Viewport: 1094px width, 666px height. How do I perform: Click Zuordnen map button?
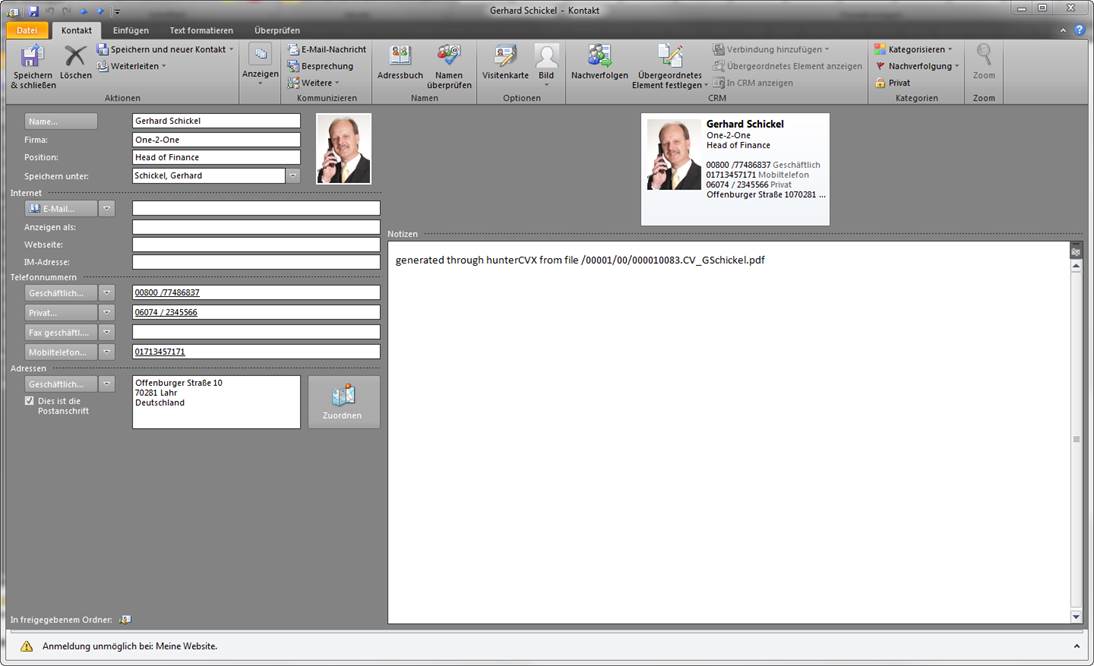343,402
